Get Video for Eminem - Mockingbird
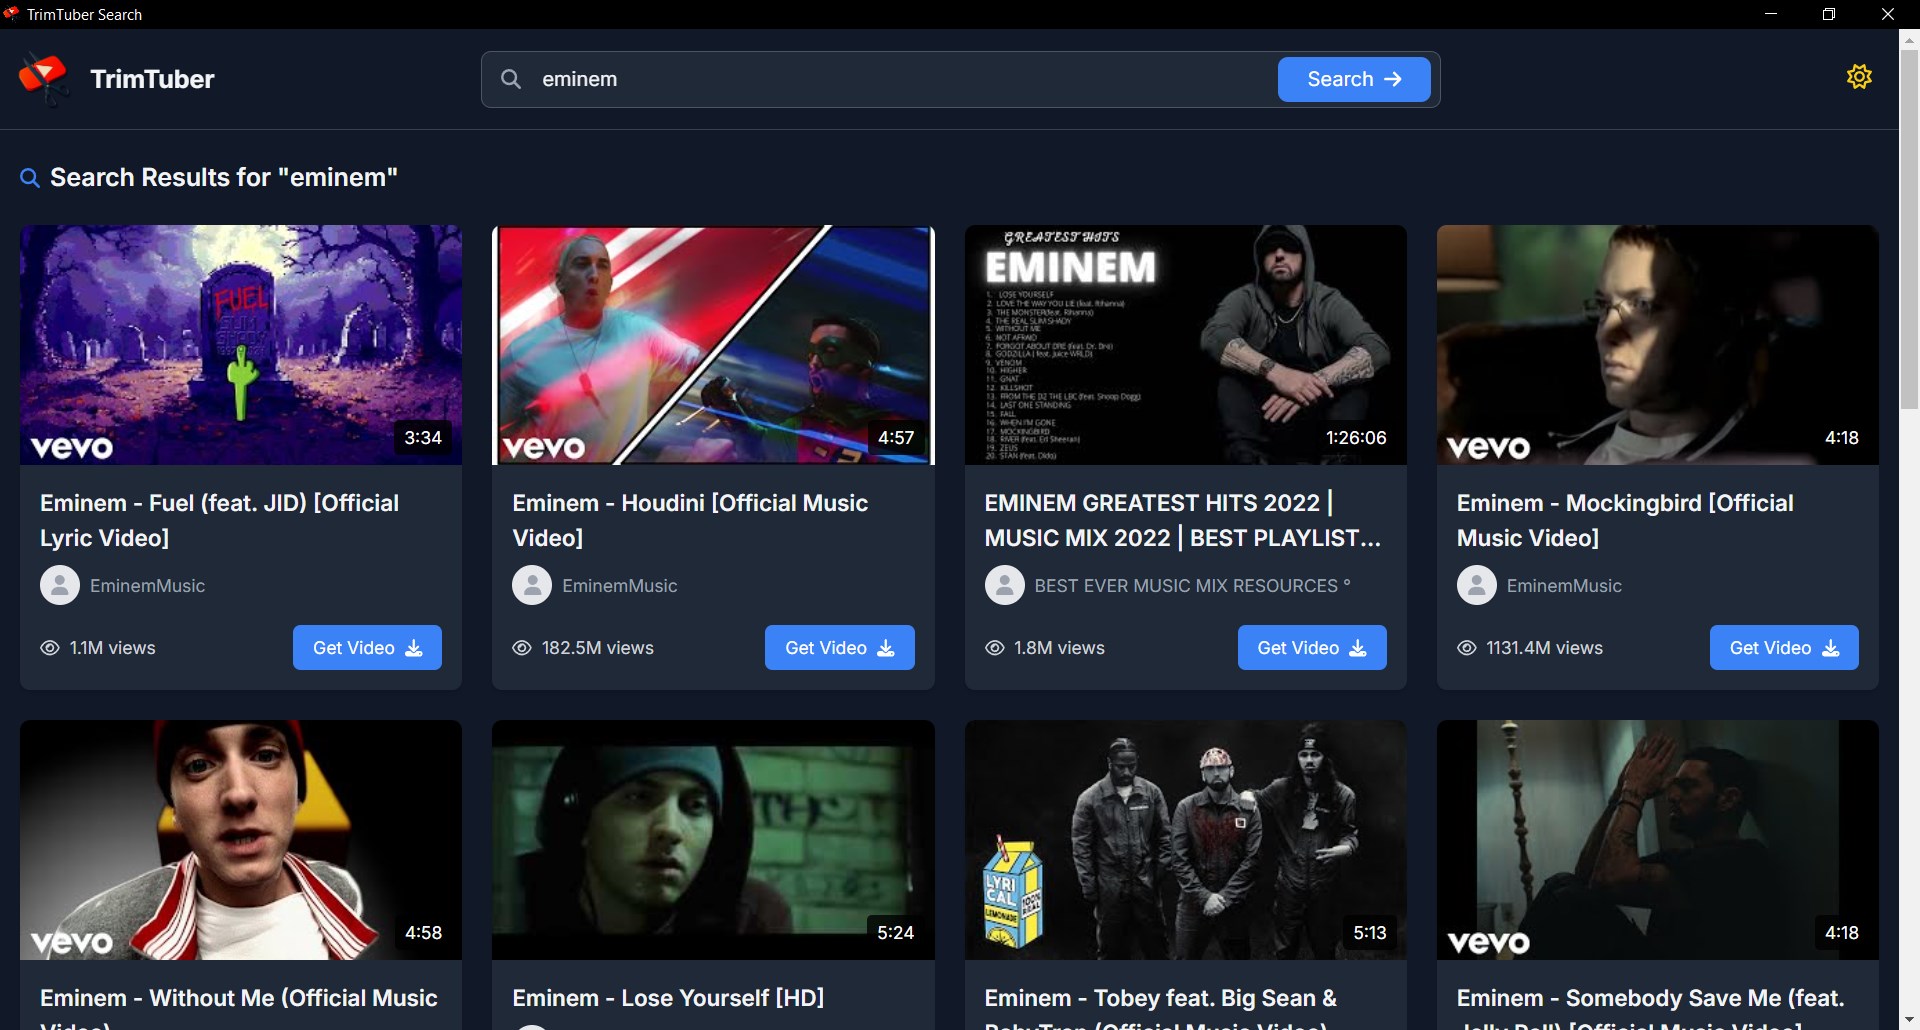The height and width of the screenshot is (1030, 1920). point(1784,648)
